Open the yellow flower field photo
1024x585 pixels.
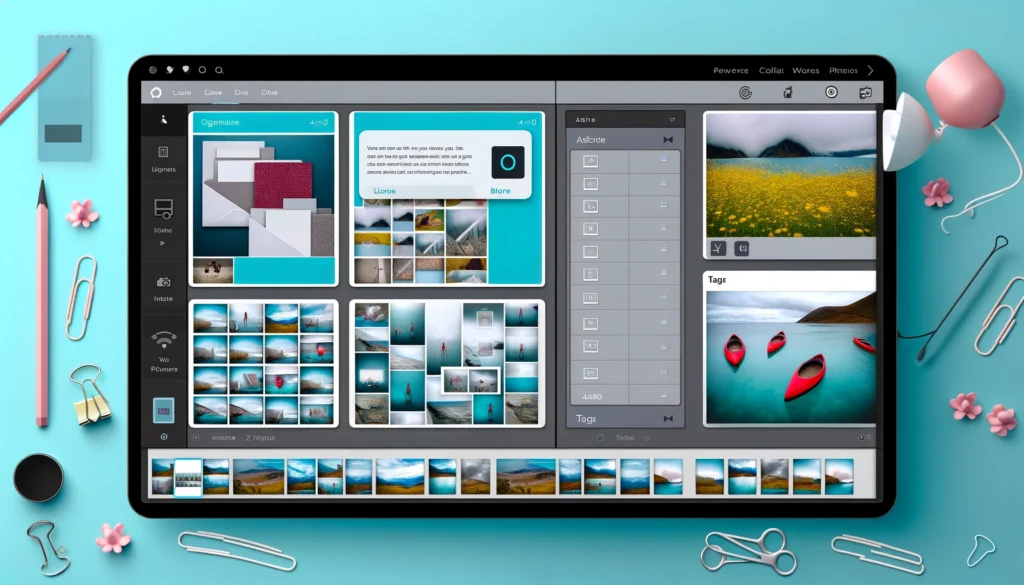pos(790,175)
